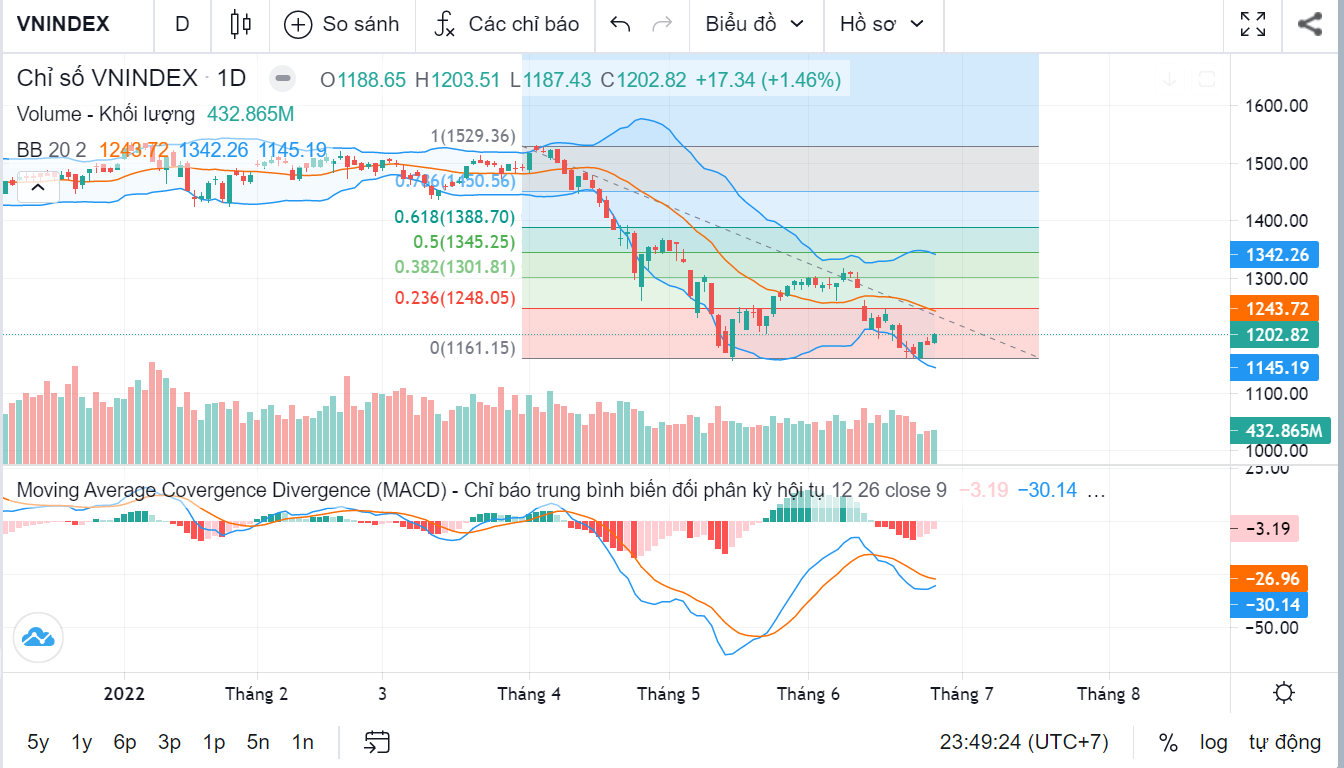Viewport: 1344px width, 768px height.
Task: Select the 6p time range
Action: [125, 742]
